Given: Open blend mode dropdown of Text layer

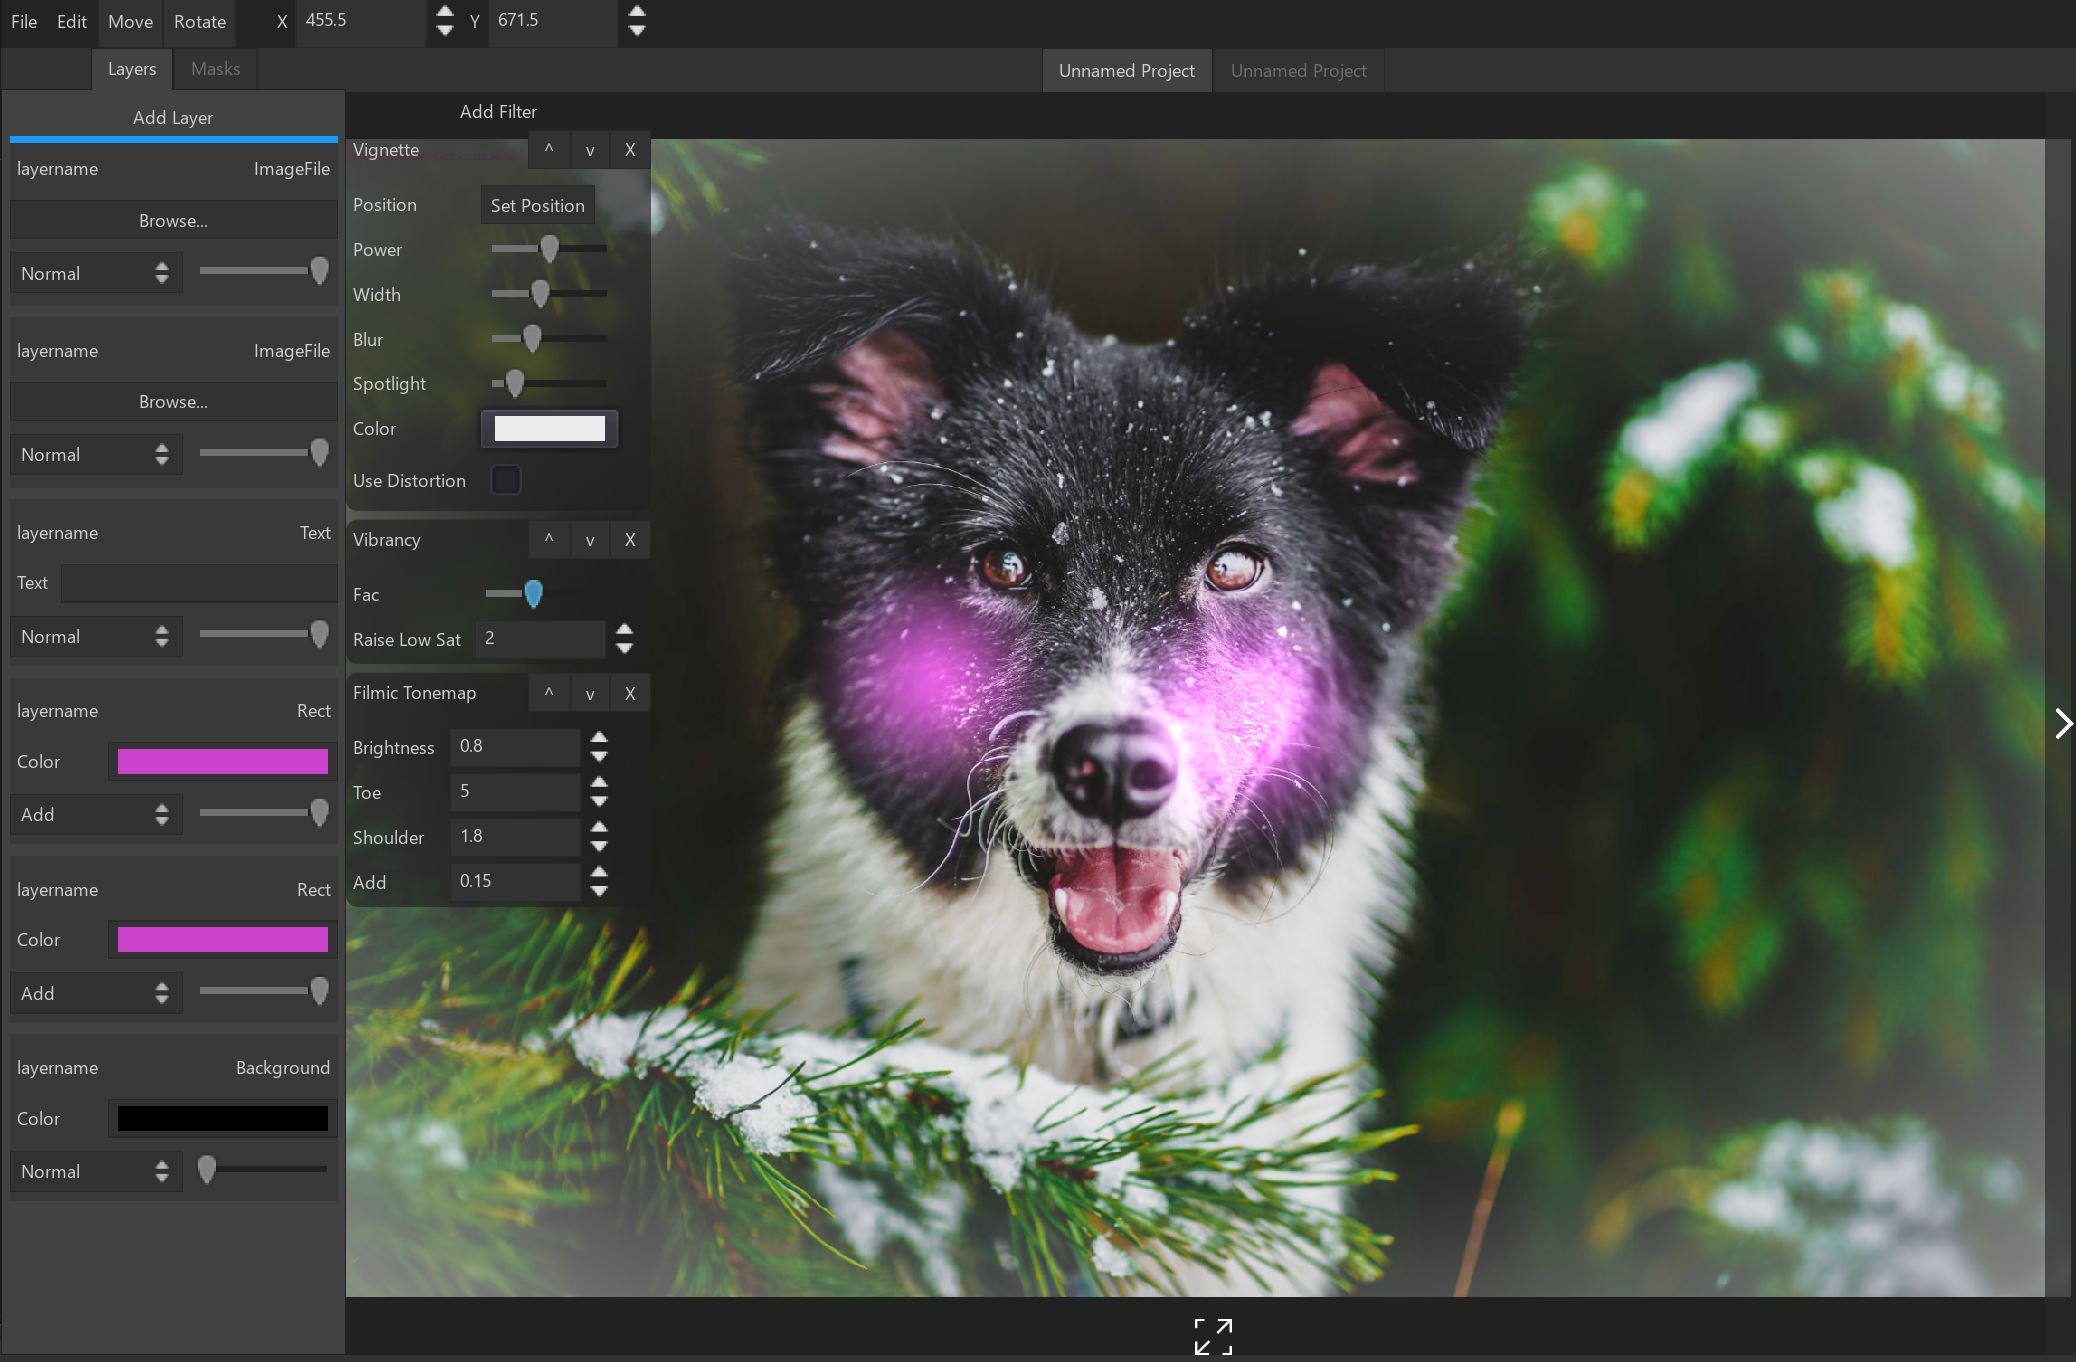Looking at the screenshot, I should pos(96,636).
